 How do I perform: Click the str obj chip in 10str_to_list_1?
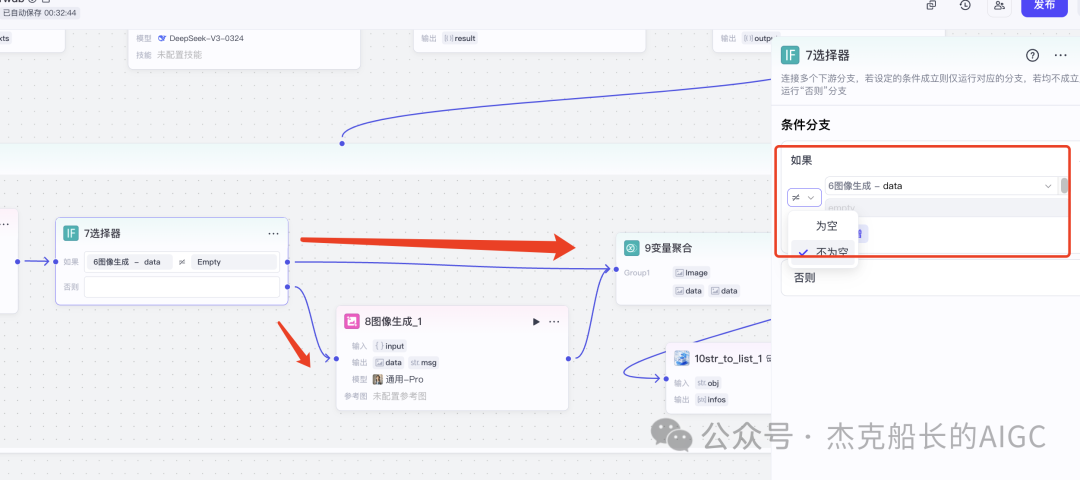click(708, 383)
